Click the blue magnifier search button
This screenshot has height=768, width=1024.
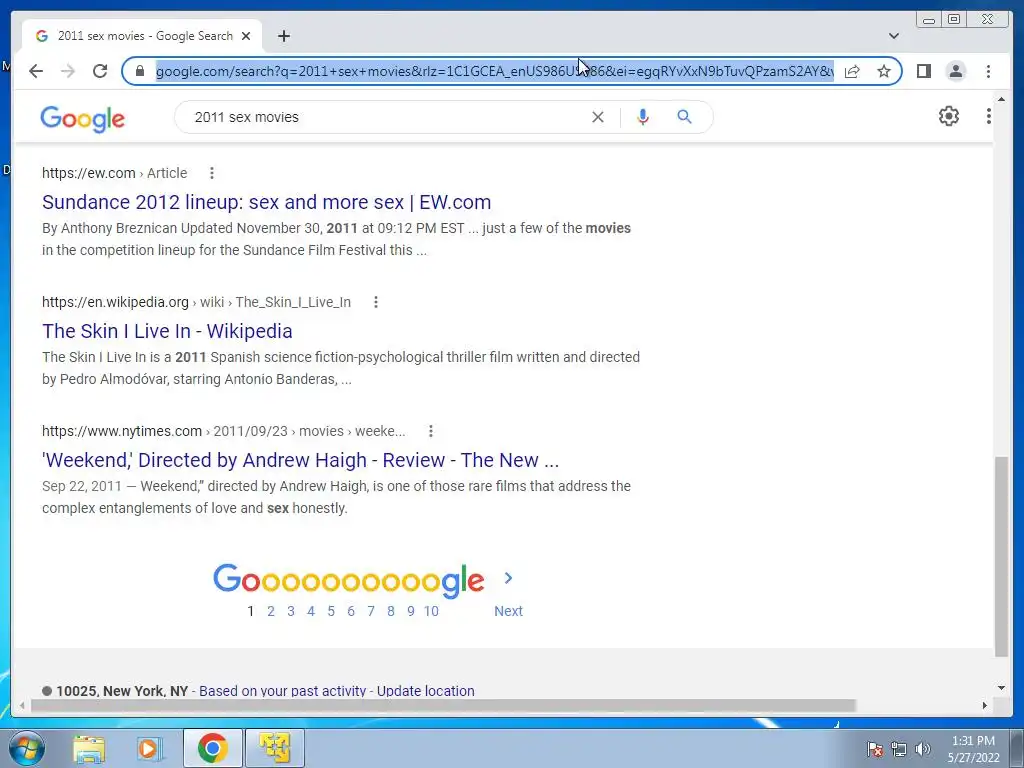pos(684,117)
